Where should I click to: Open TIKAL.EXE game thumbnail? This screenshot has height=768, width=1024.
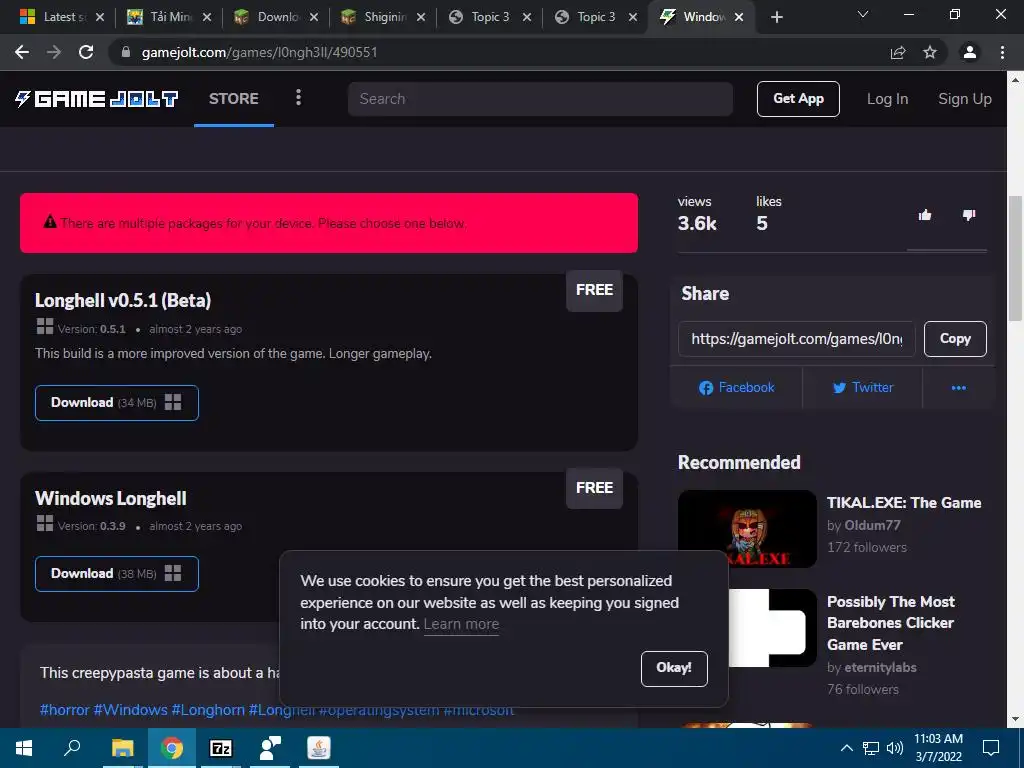(747, 528)
